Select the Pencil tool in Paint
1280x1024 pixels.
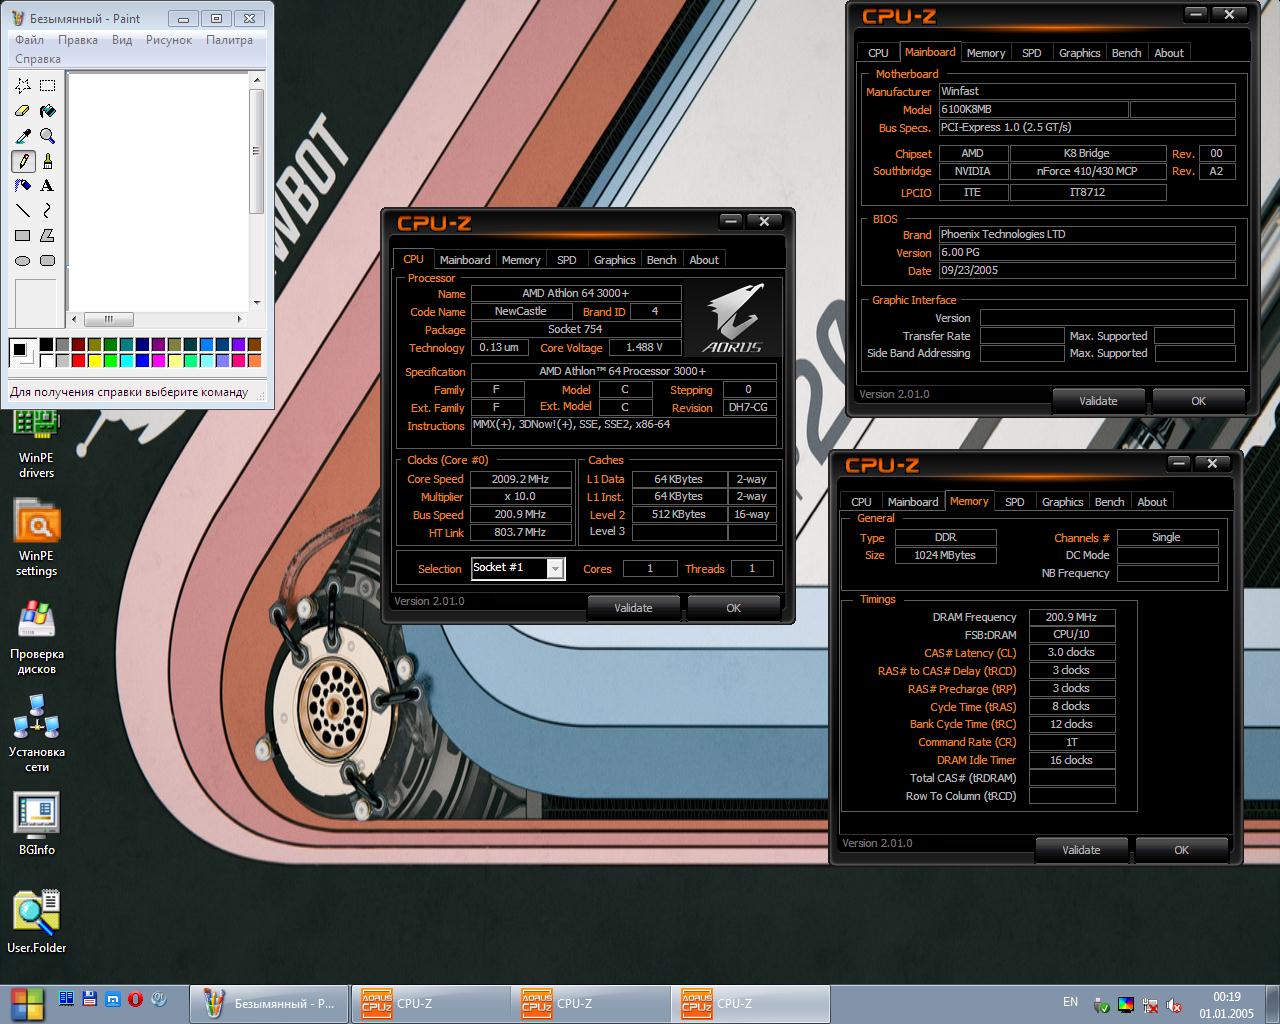coord(23,161)
